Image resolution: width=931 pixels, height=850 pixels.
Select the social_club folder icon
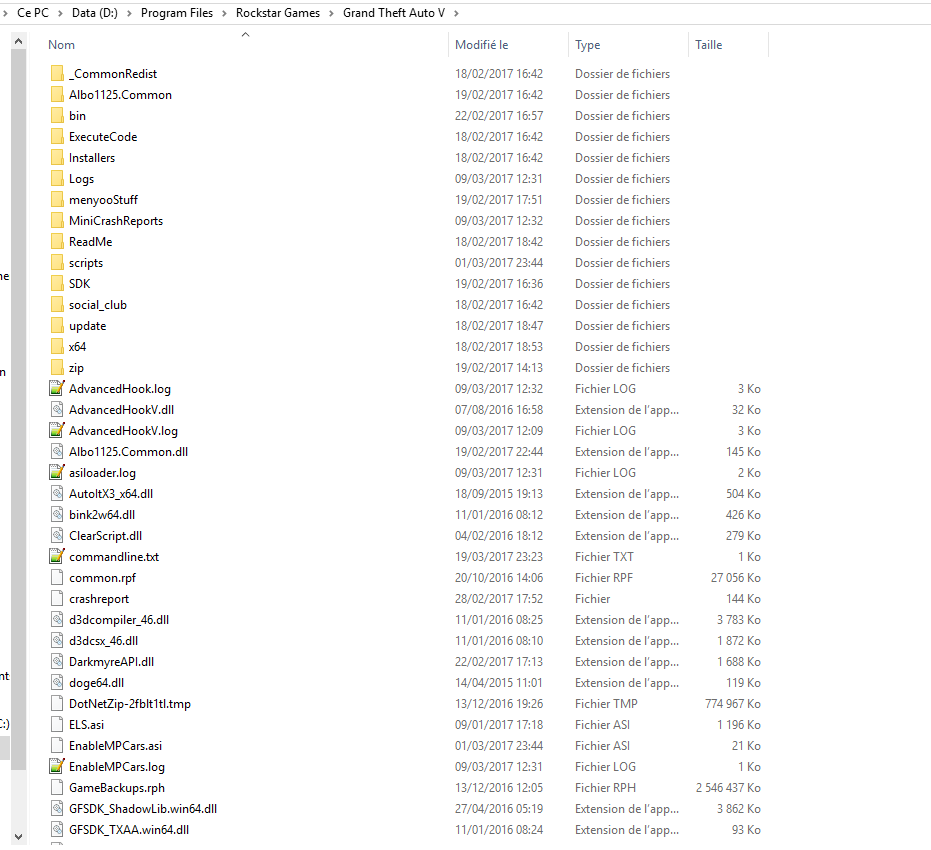[x=57, y=305]
